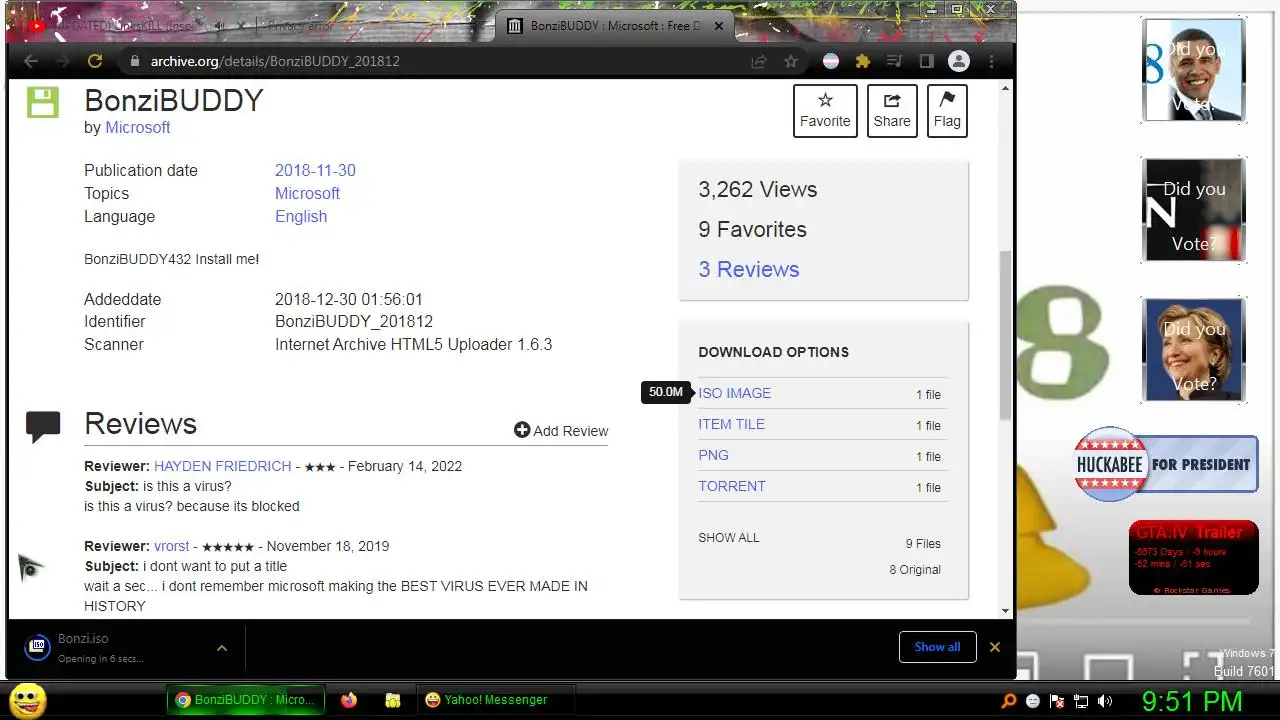Screen dimensions: 1280x720
Task: Bookmark this page with the star icon
Action: click(x=791, y=61)
